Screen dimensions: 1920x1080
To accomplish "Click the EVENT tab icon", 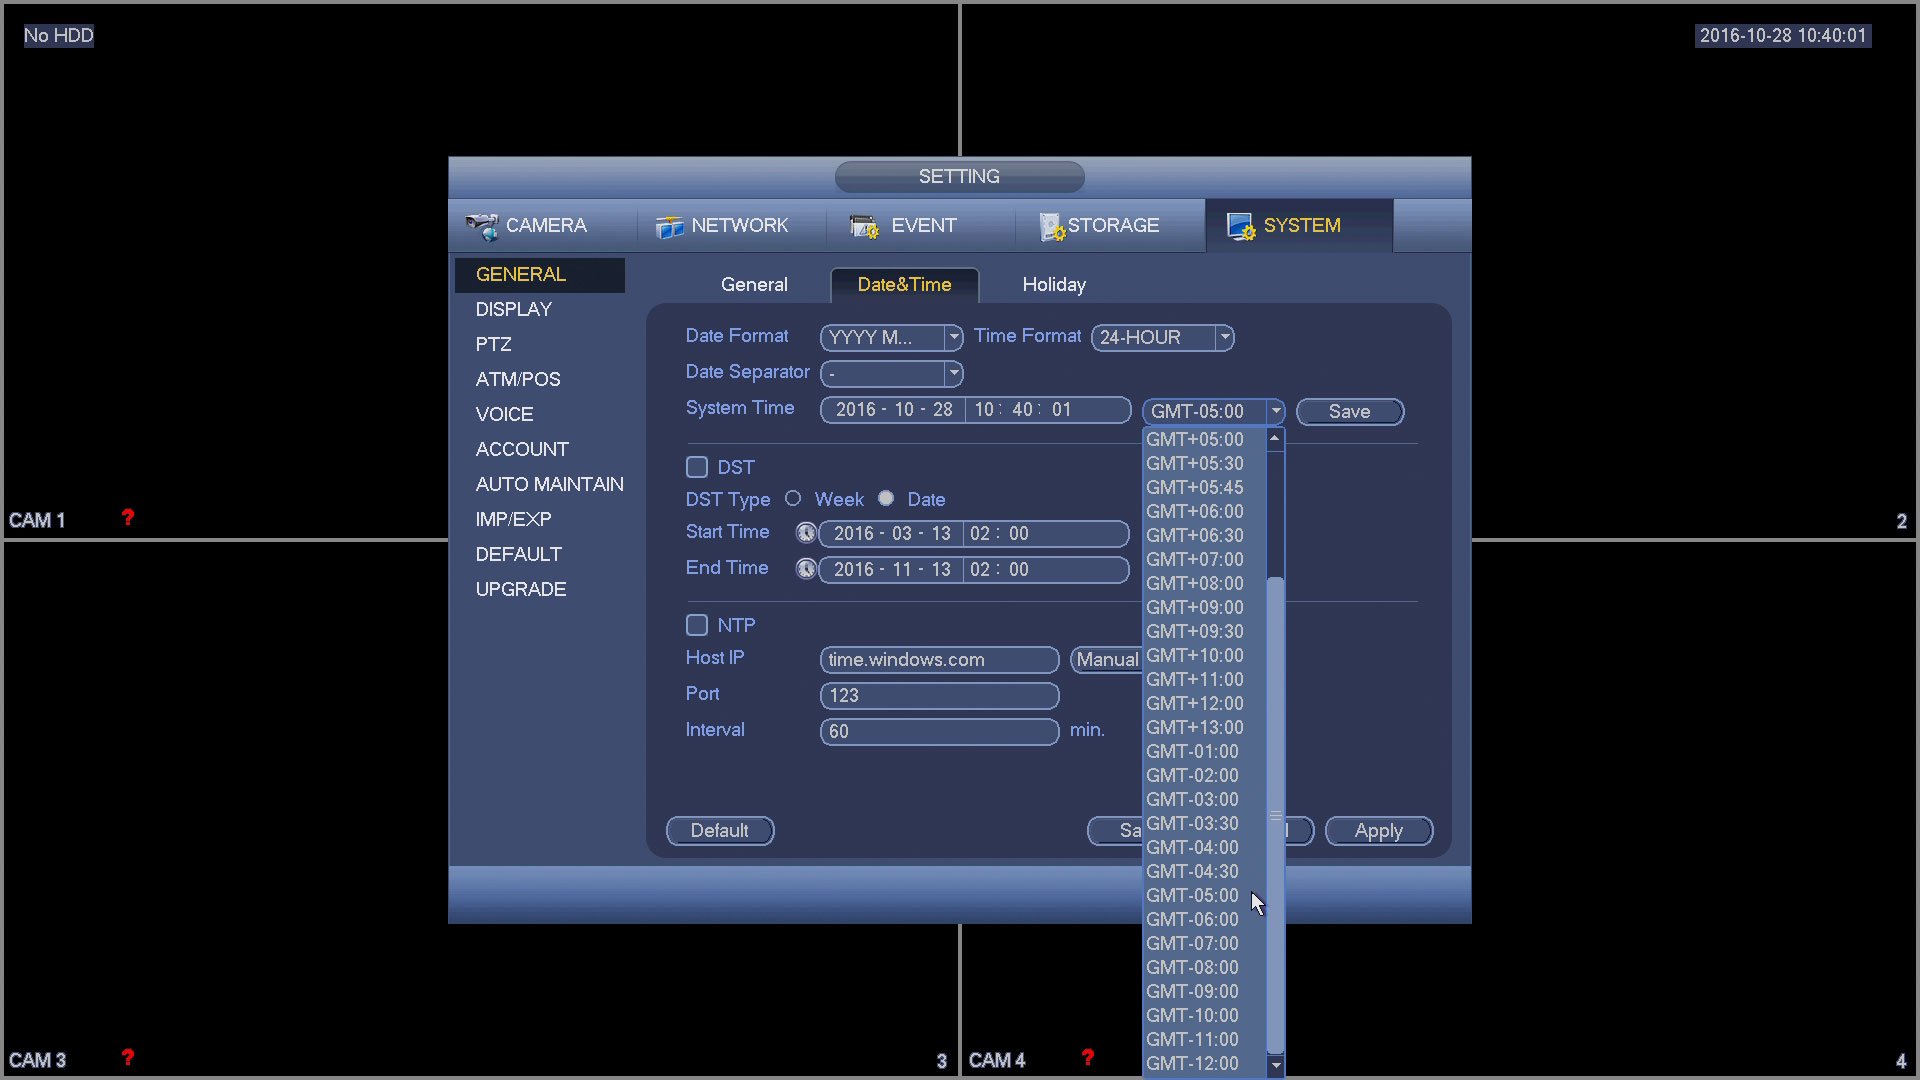I will point(864,227).
